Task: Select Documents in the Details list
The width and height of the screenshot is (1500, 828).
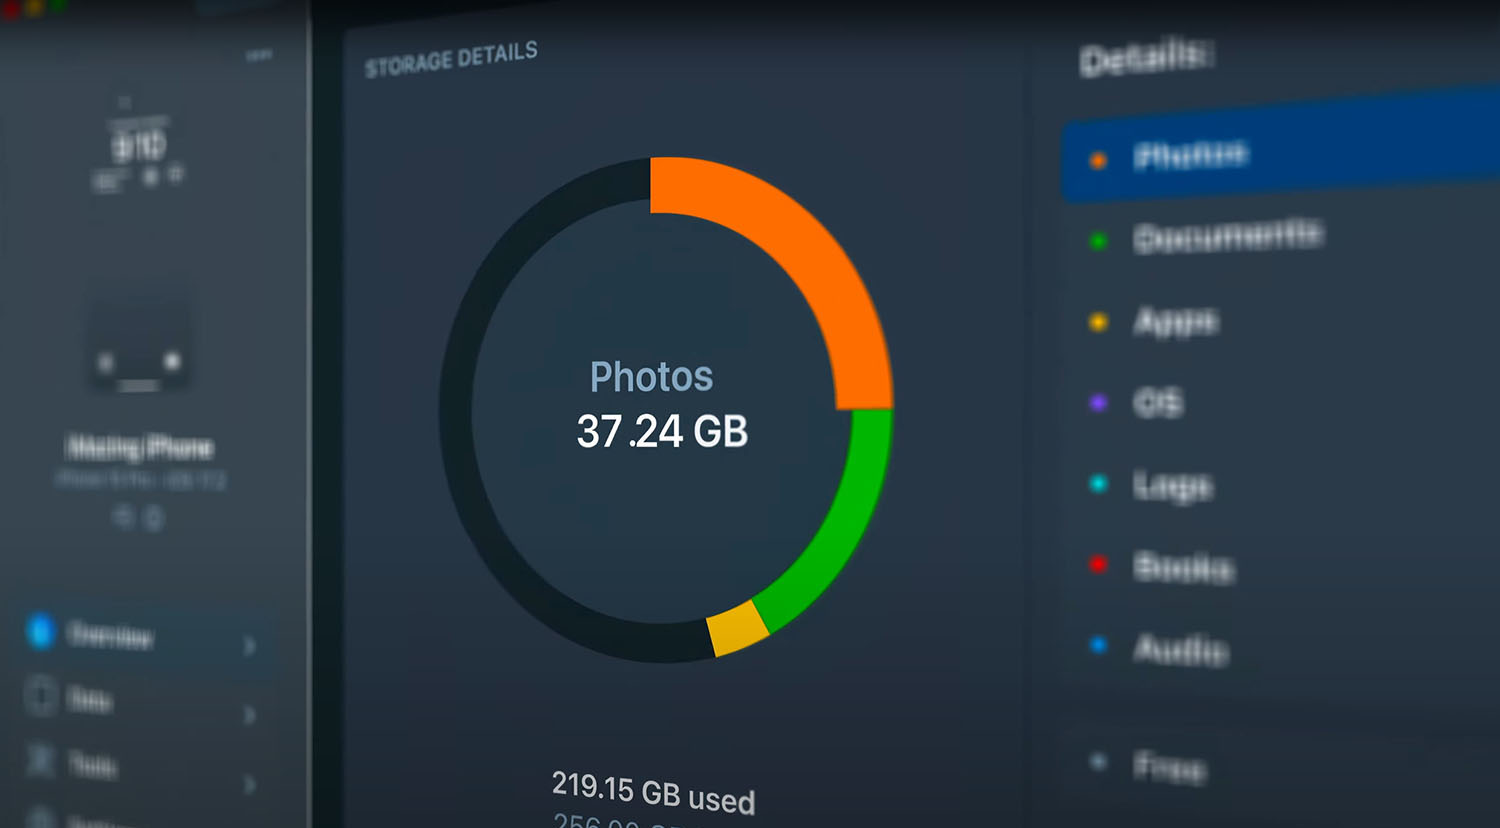Action: click(x=1227, y=237)
